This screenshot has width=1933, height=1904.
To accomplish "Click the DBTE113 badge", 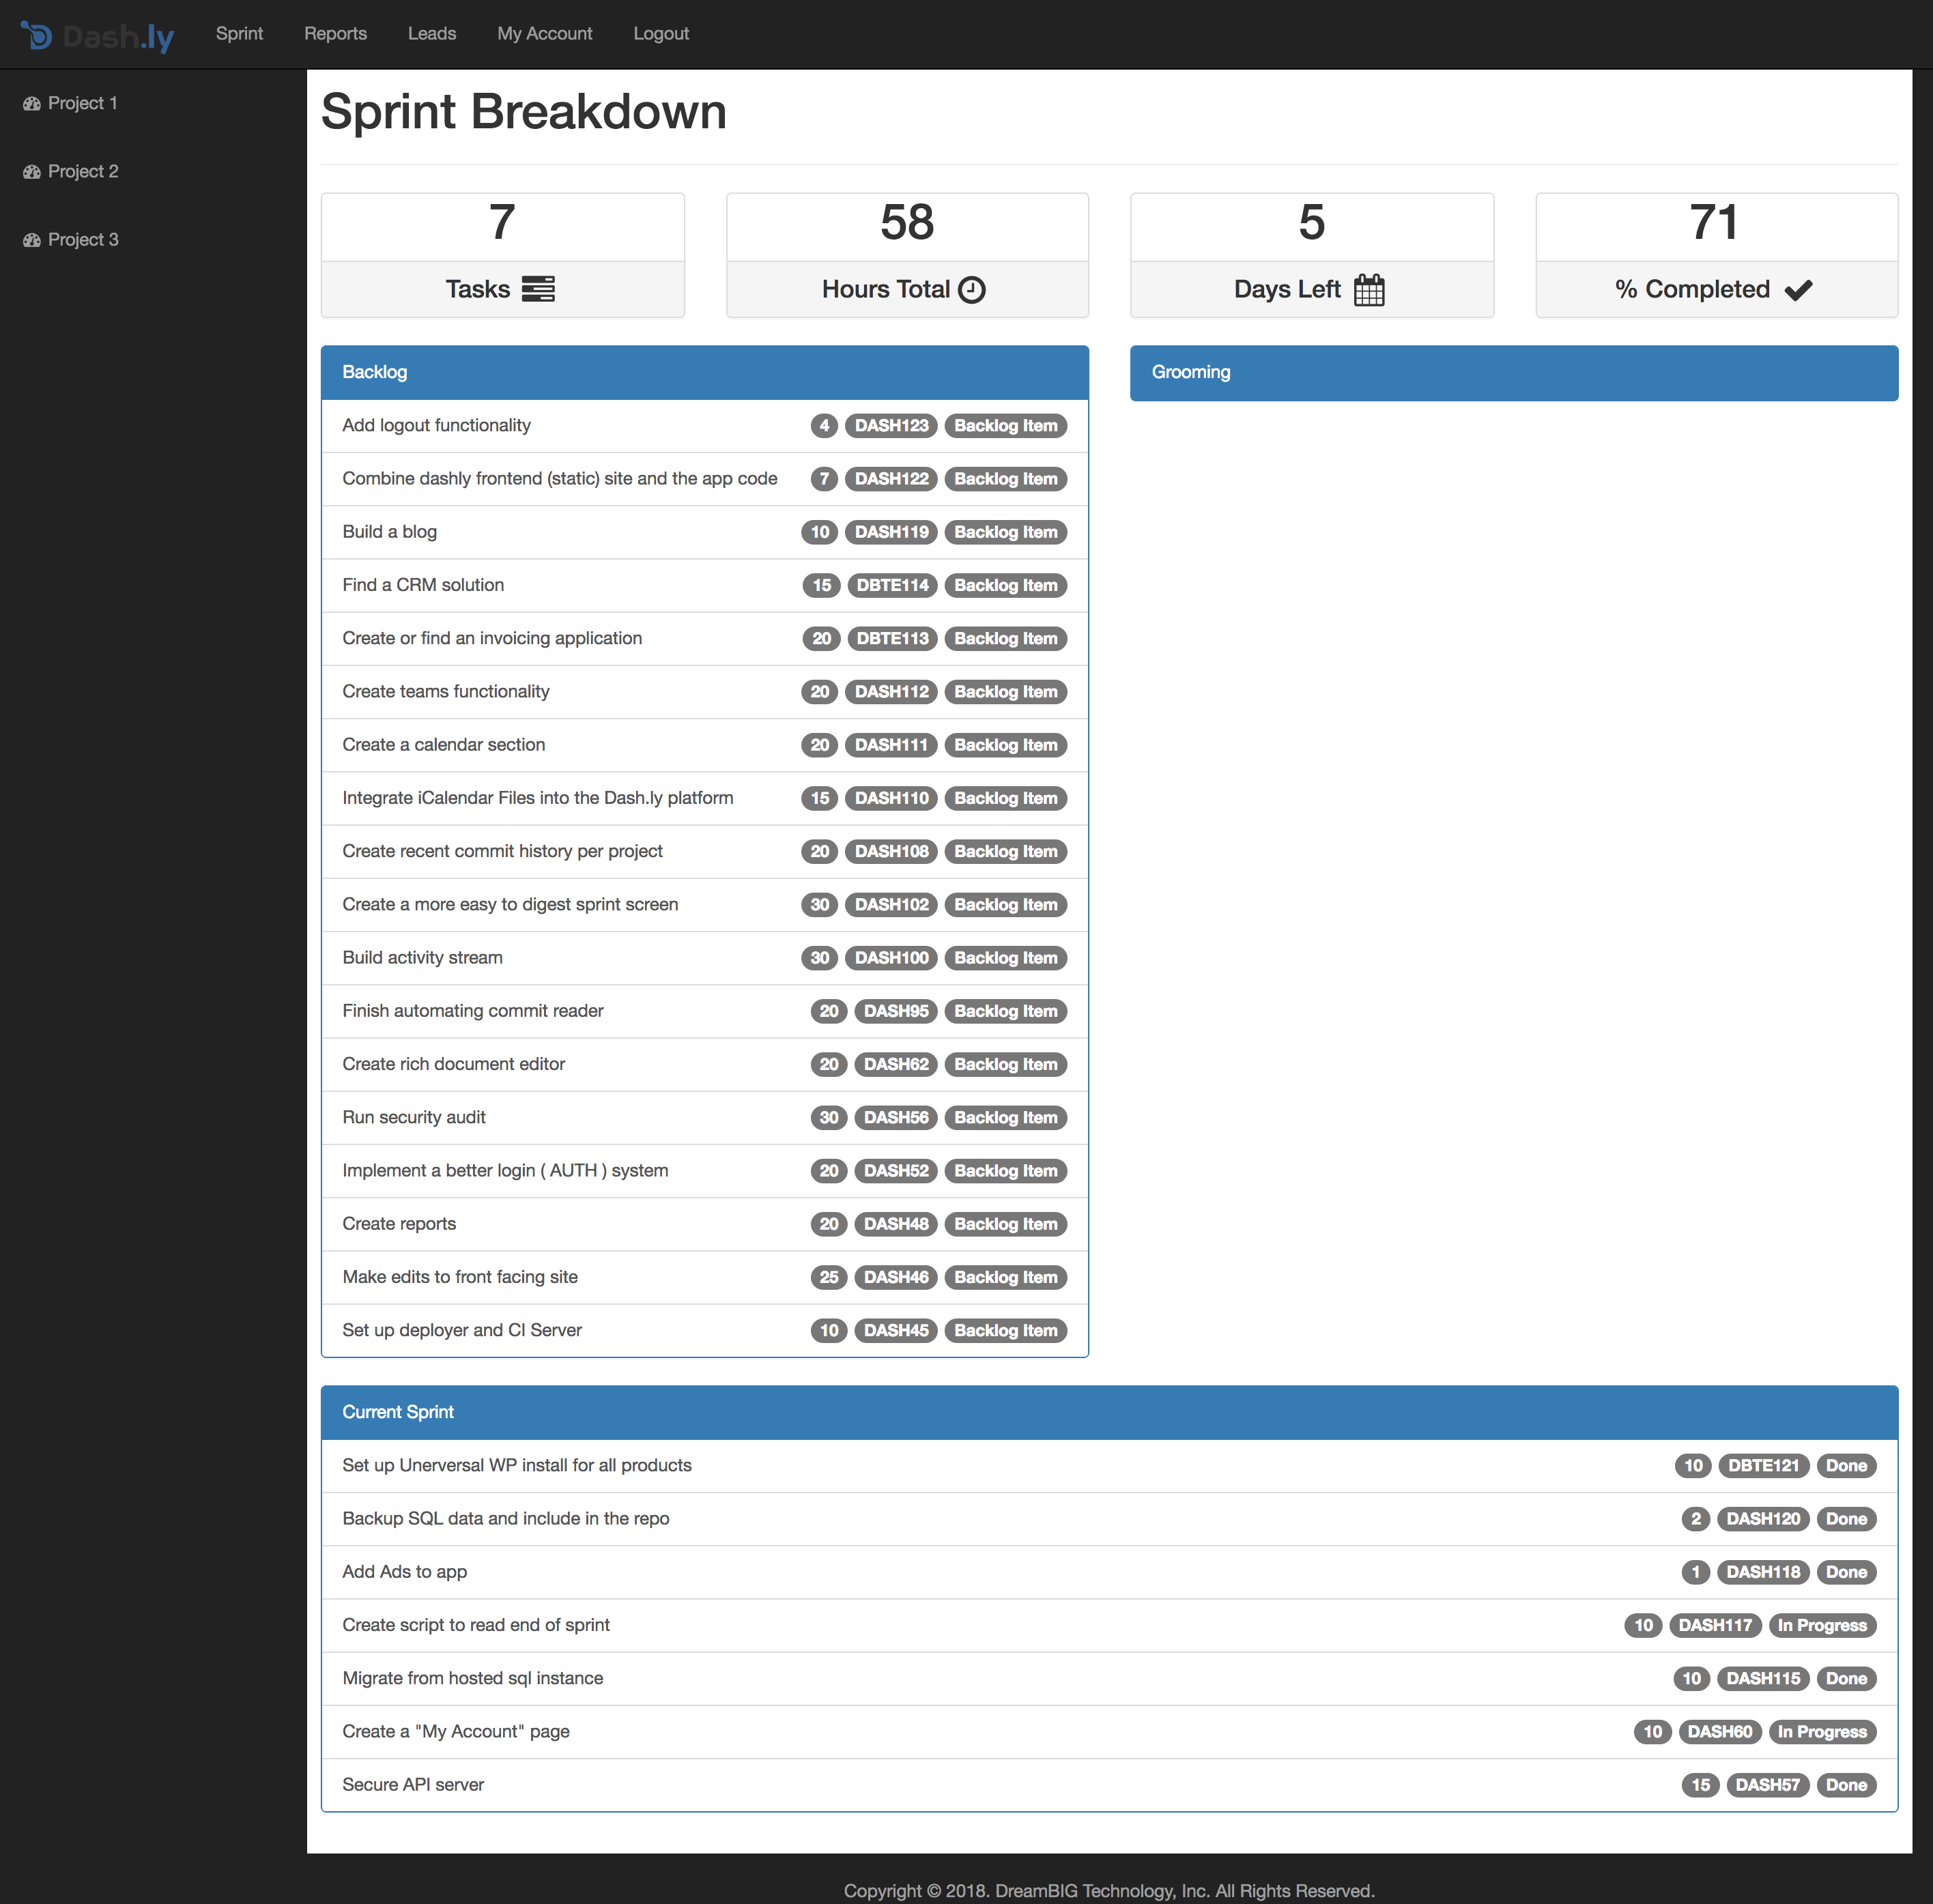I will 893,639.
